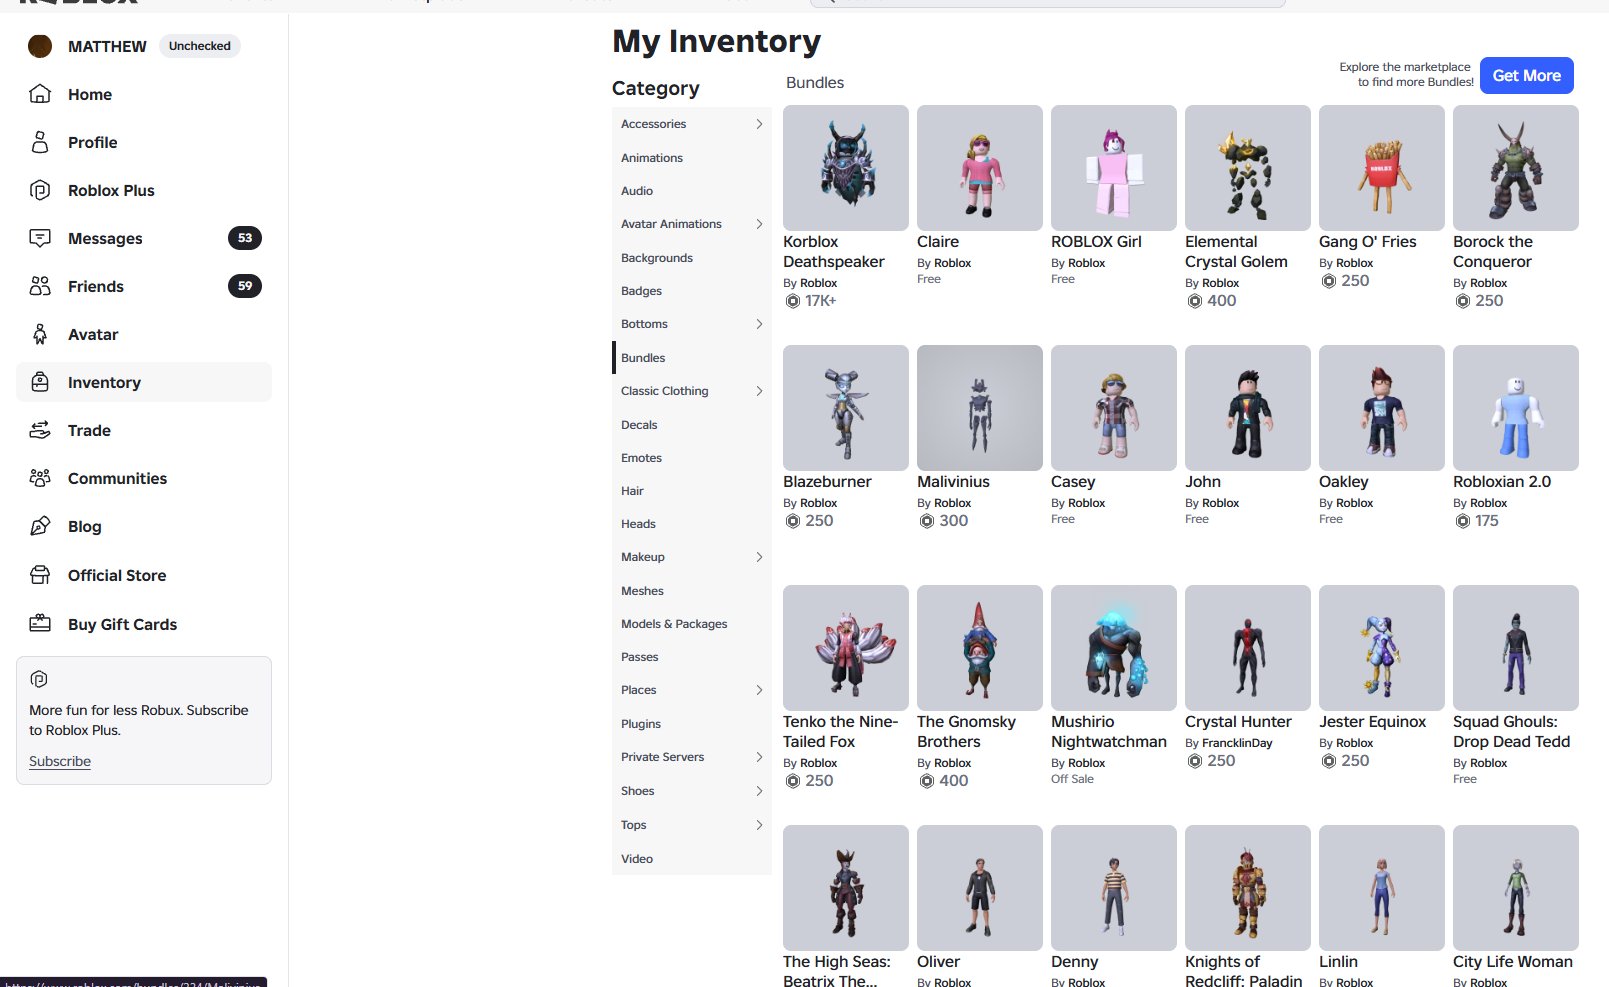The image size is (1609, 987).
Task: Expand the Makeup category chevron
Action: (x=759, y=557)
